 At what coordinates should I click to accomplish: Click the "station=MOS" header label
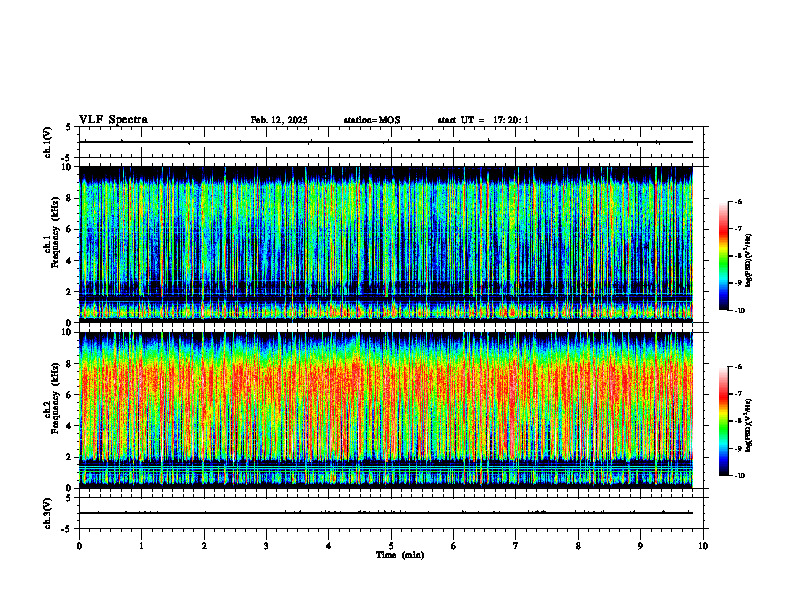(x=372, y=120)
